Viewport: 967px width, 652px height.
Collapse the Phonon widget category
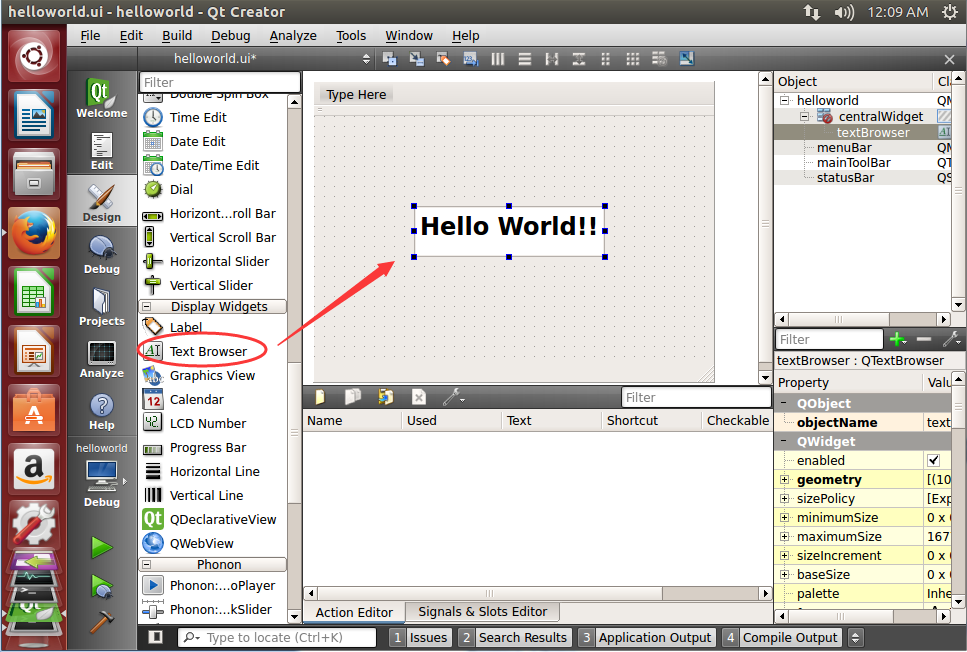[x=147, y=564]
